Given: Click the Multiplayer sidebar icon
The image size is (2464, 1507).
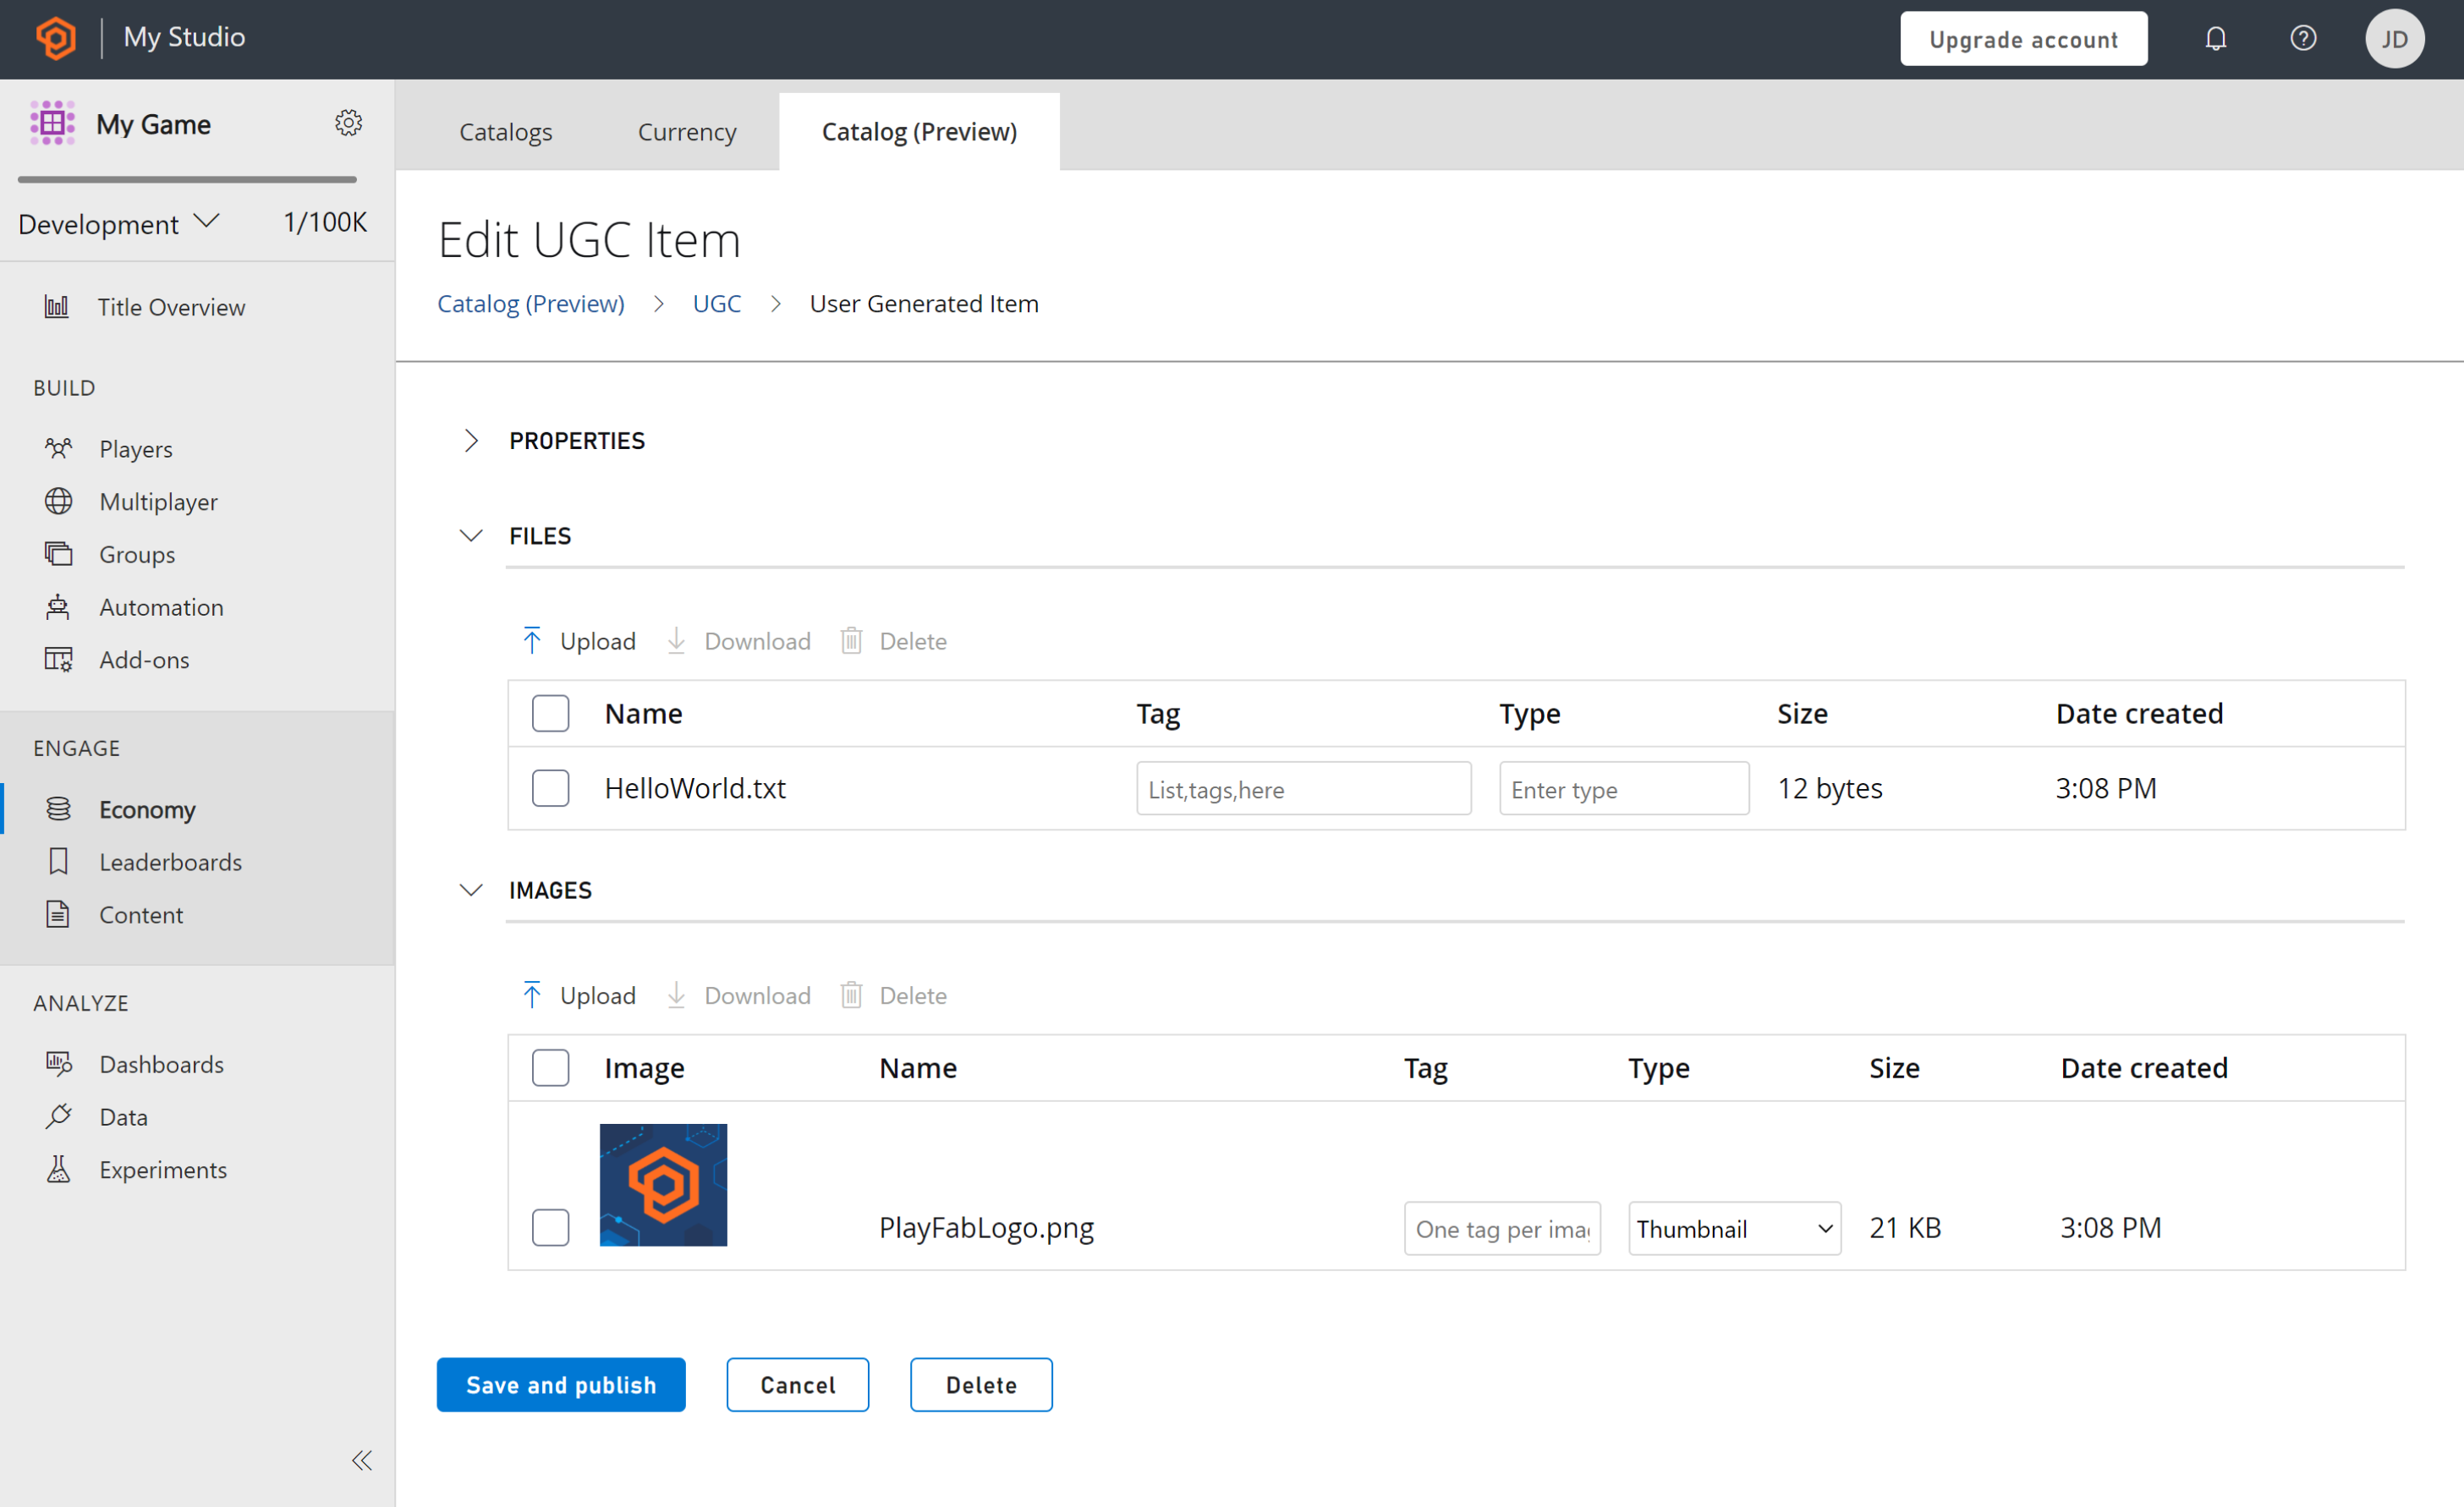Looking at the screenshot, I should (58, 500).
